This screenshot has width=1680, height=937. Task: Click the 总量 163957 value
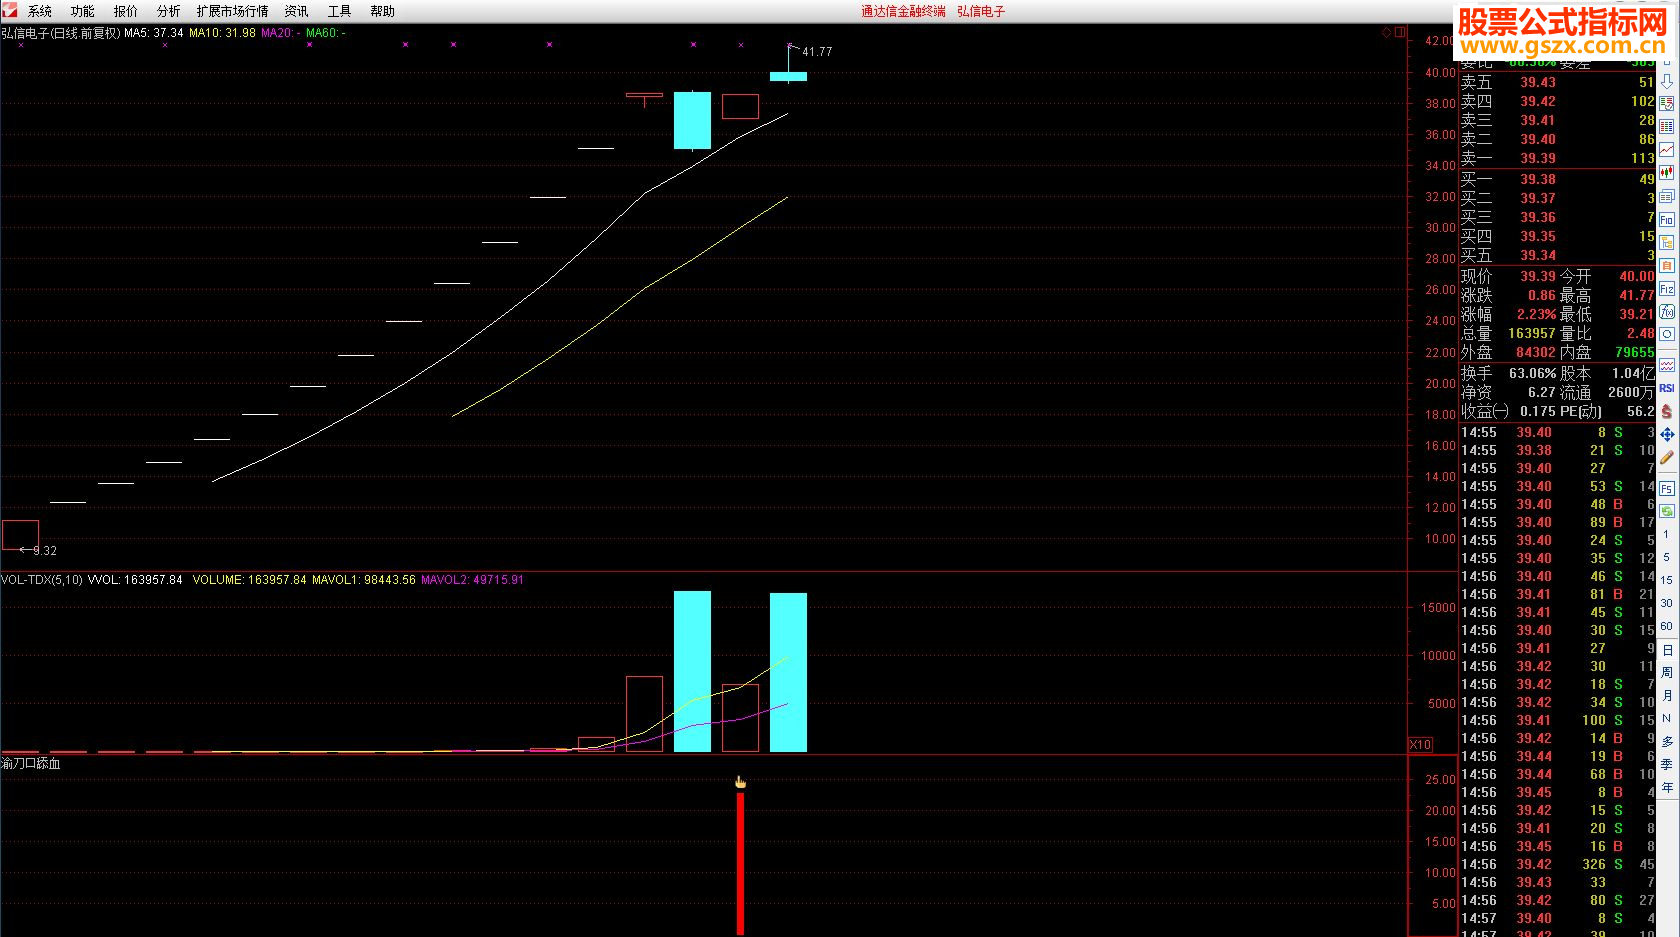(1532, 333)
